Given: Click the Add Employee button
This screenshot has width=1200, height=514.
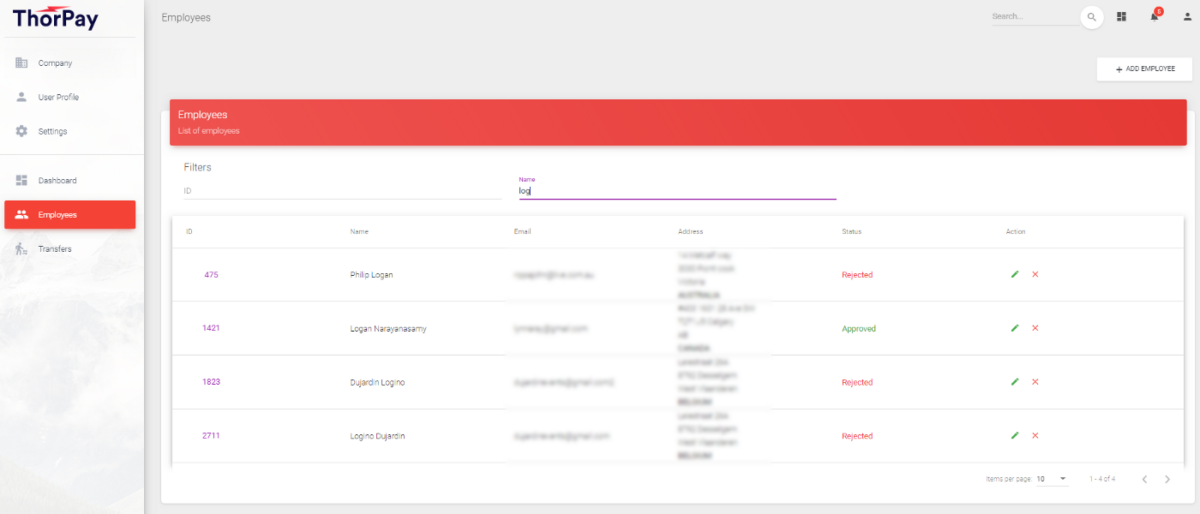Looking at the screenshot, I should point(1144,69).
